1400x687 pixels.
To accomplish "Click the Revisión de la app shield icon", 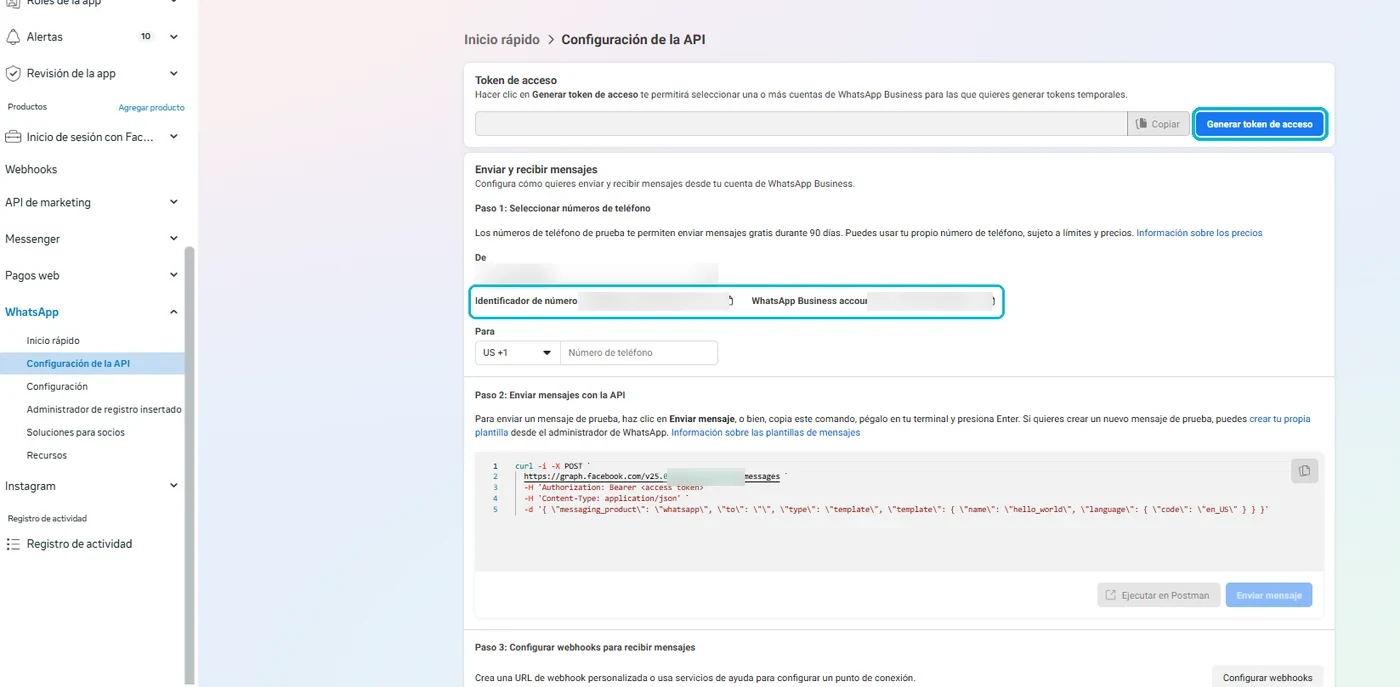I will coord(13,73).
